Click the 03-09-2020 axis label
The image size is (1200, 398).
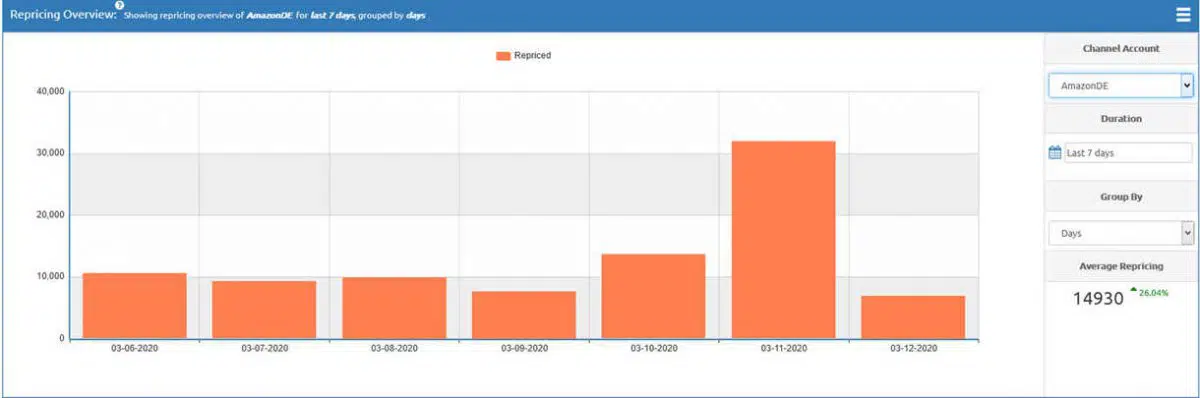click(524, 348)
